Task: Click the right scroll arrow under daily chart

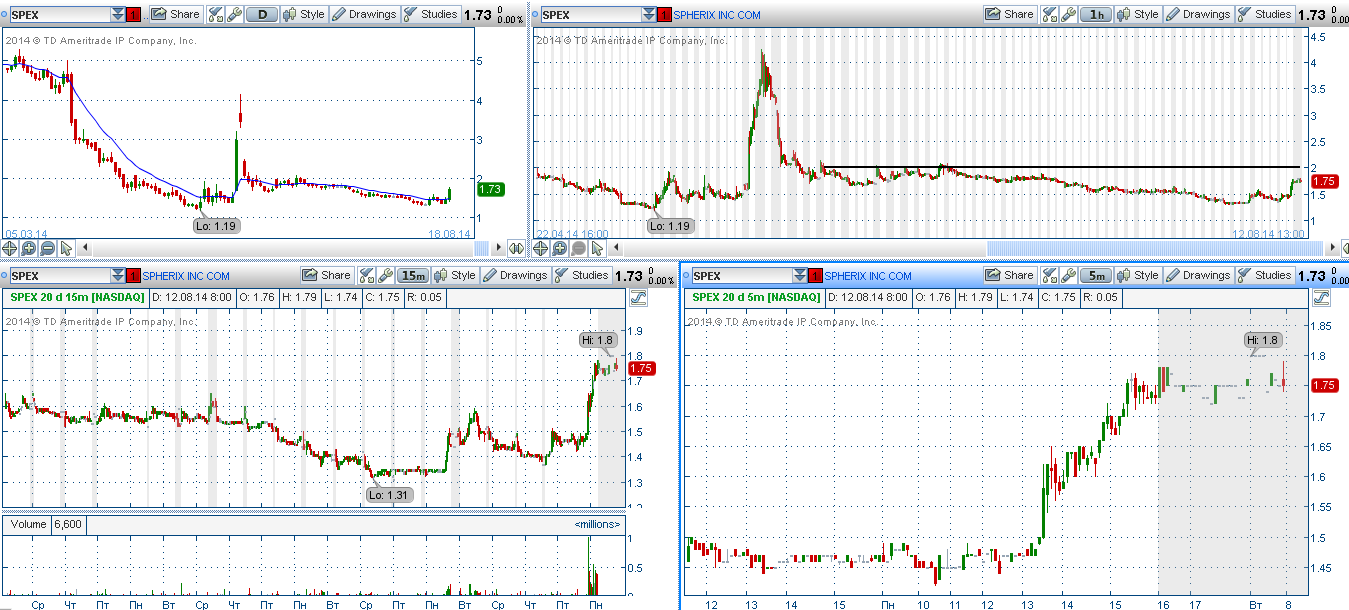Action: click(497, 247)
